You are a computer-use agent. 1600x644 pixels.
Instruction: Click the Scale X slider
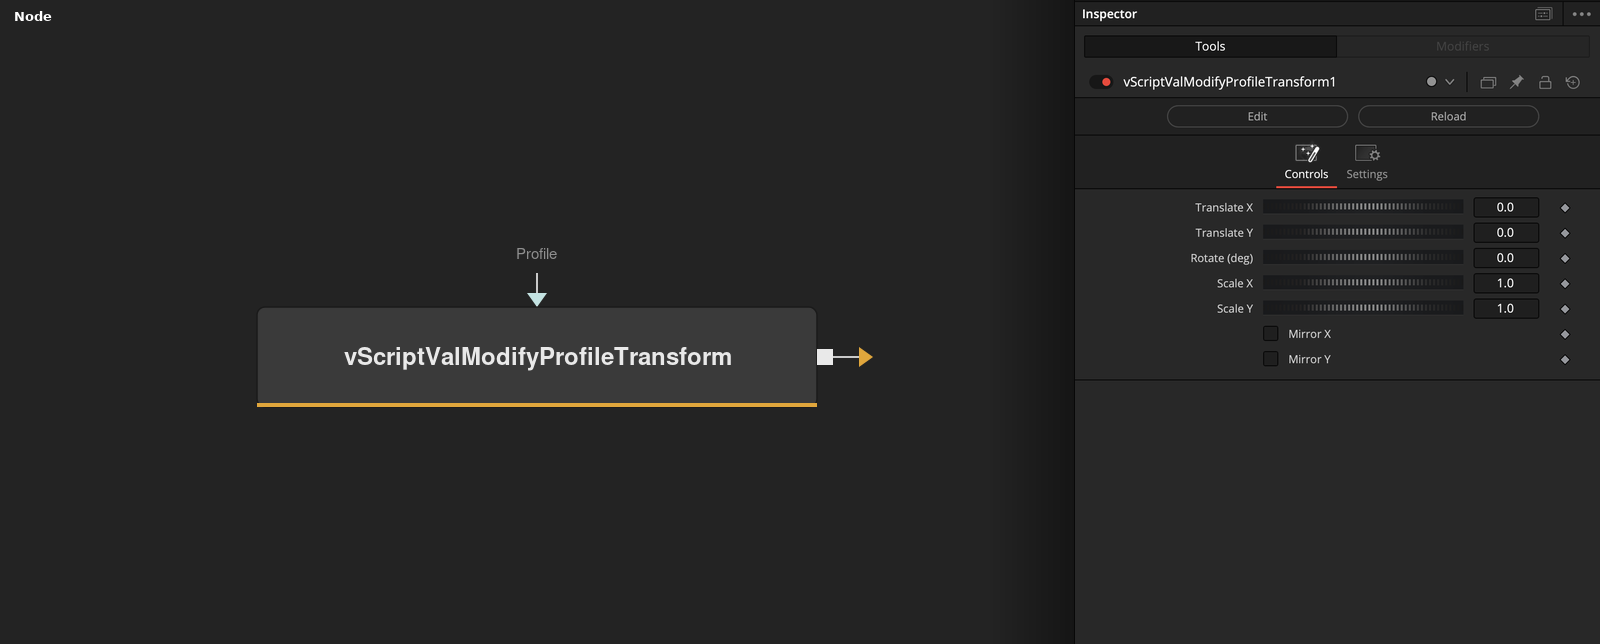[1363, 283]
